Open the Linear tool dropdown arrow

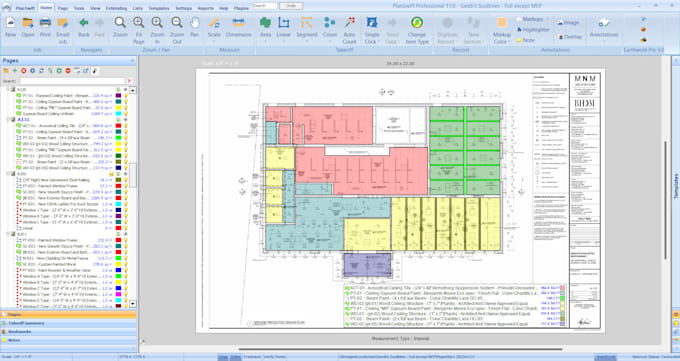284,42
